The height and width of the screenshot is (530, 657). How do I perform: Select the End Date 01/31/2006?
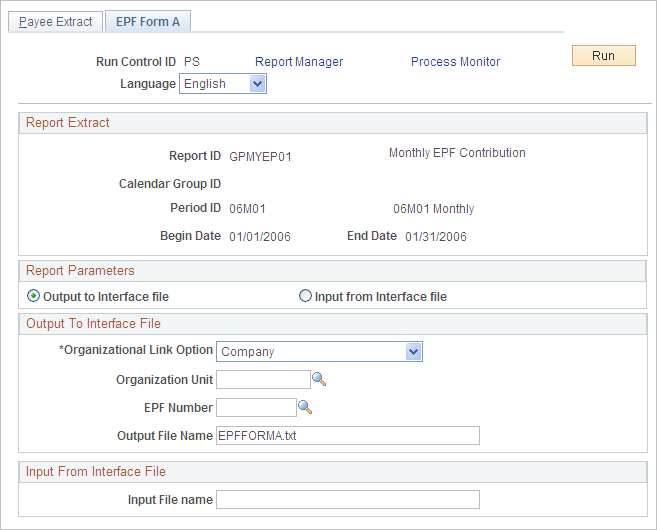tap(436, 237)
